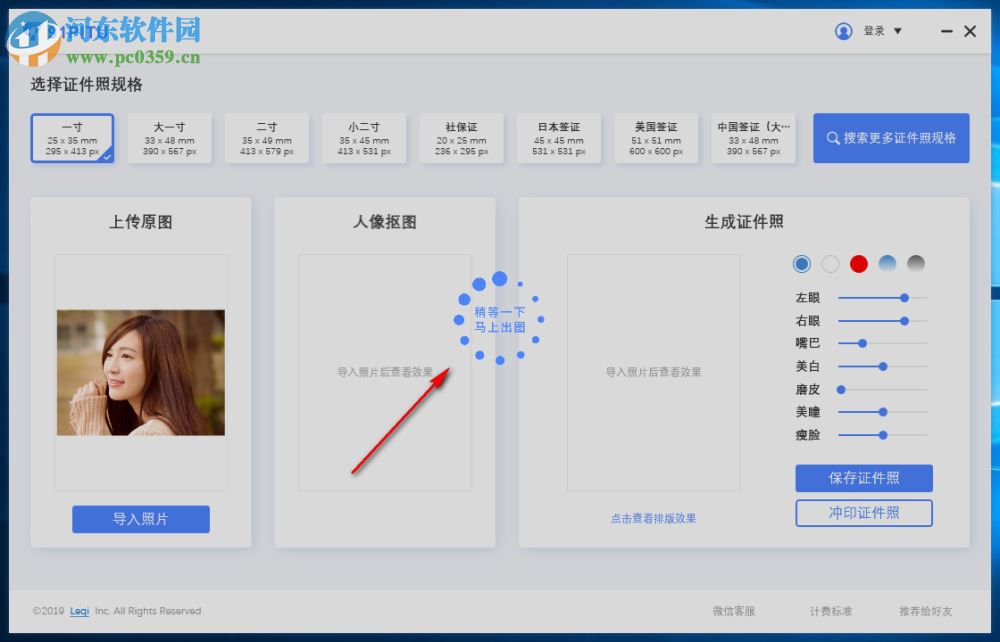1000x642 pixels.
Task: Open the 微信客服 support entry
Action: (734, 611)
